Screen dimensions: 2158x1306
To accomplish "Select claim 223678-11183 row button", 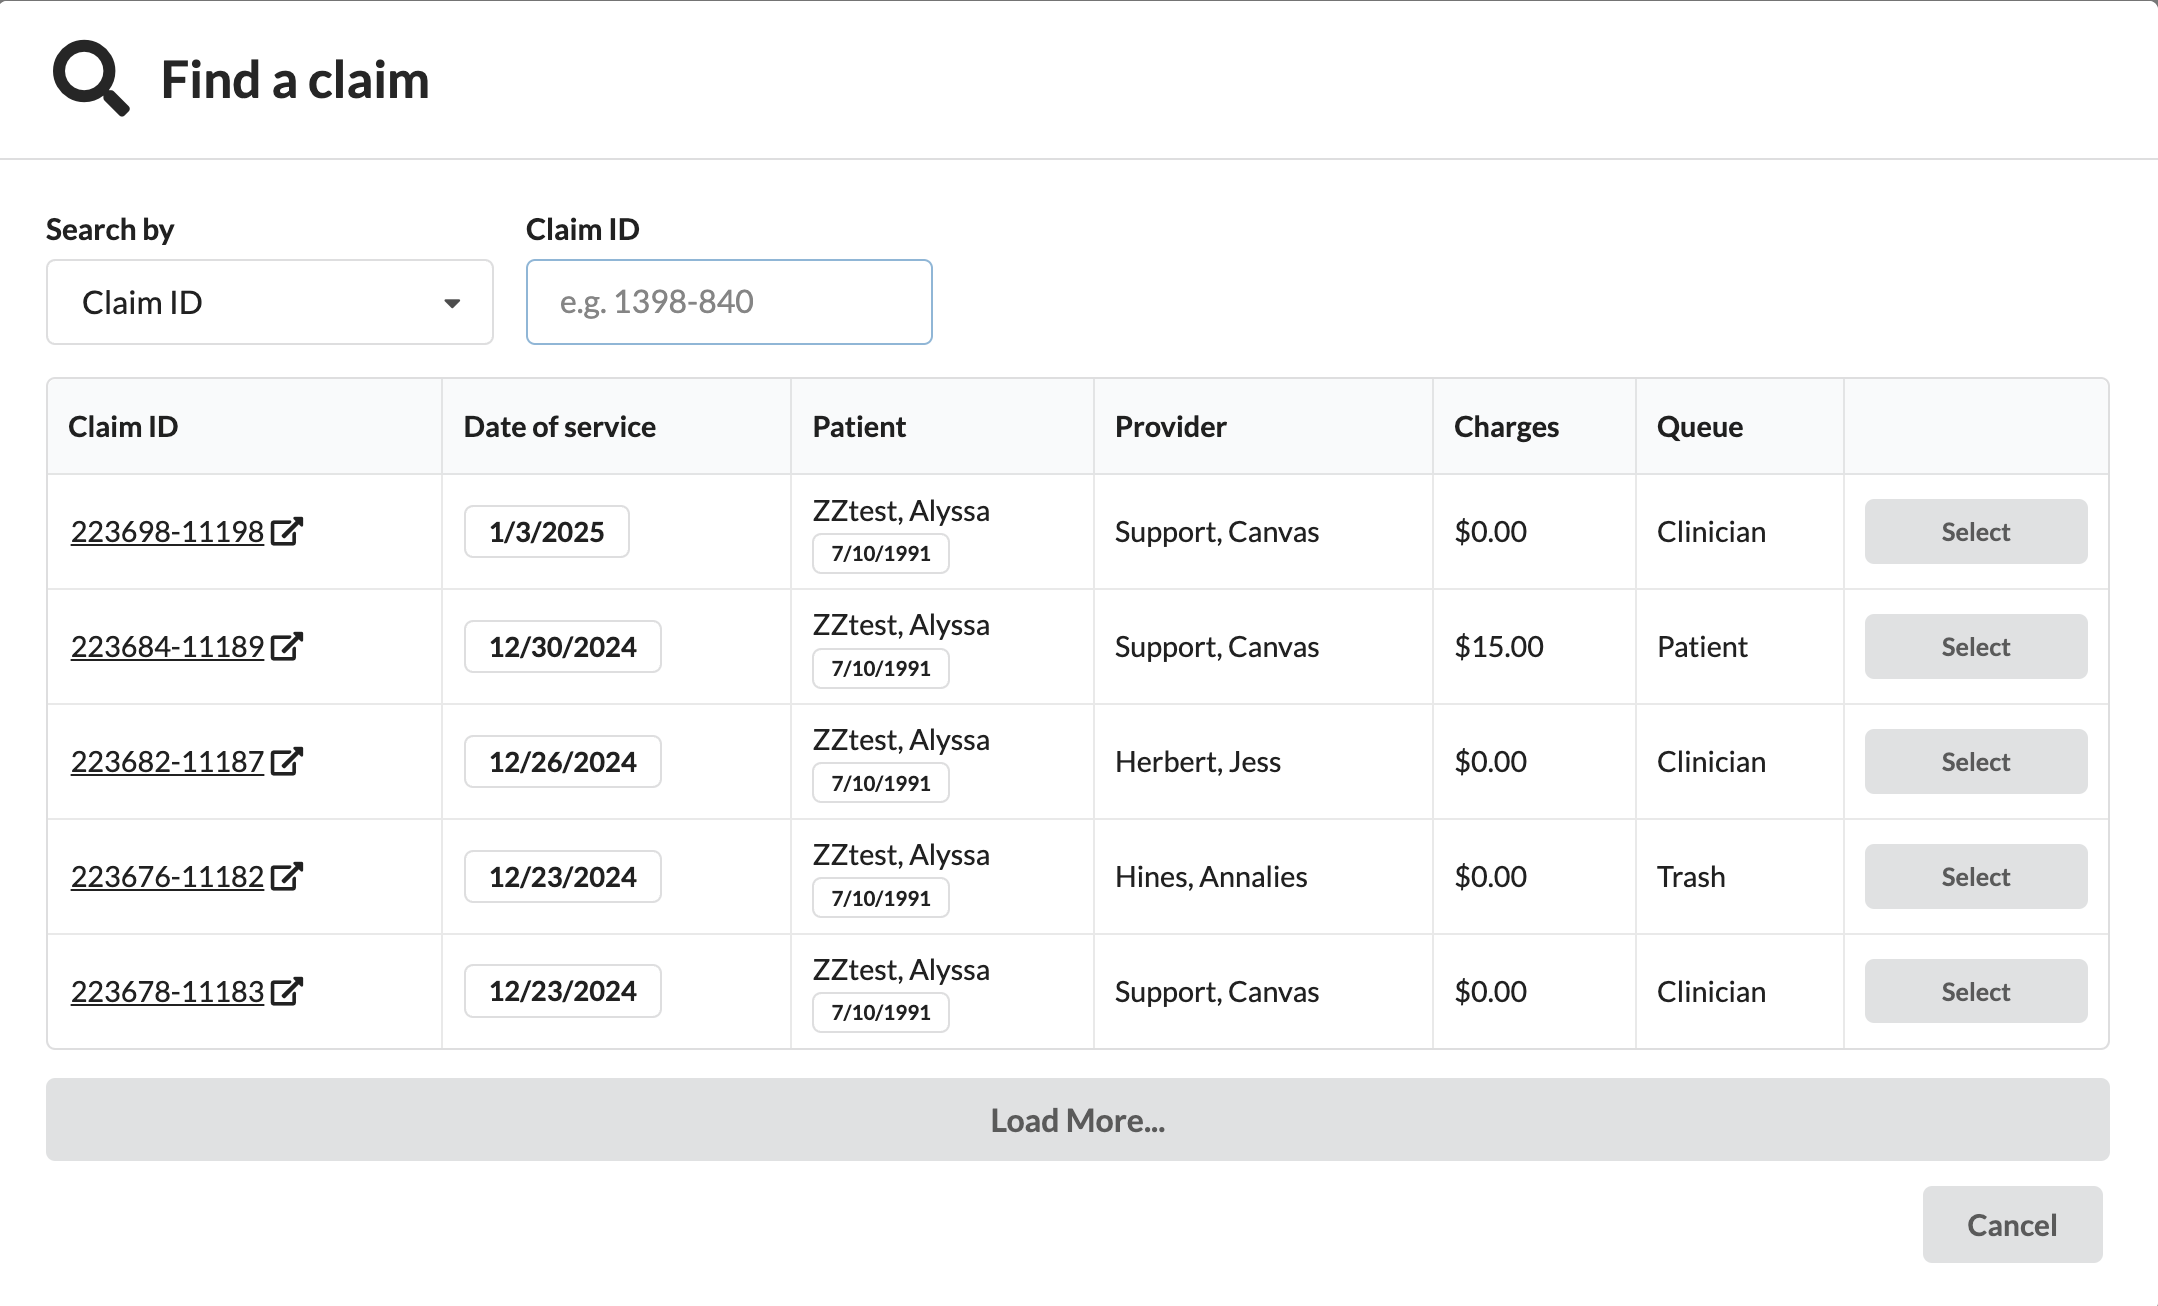I will 1975,991.
